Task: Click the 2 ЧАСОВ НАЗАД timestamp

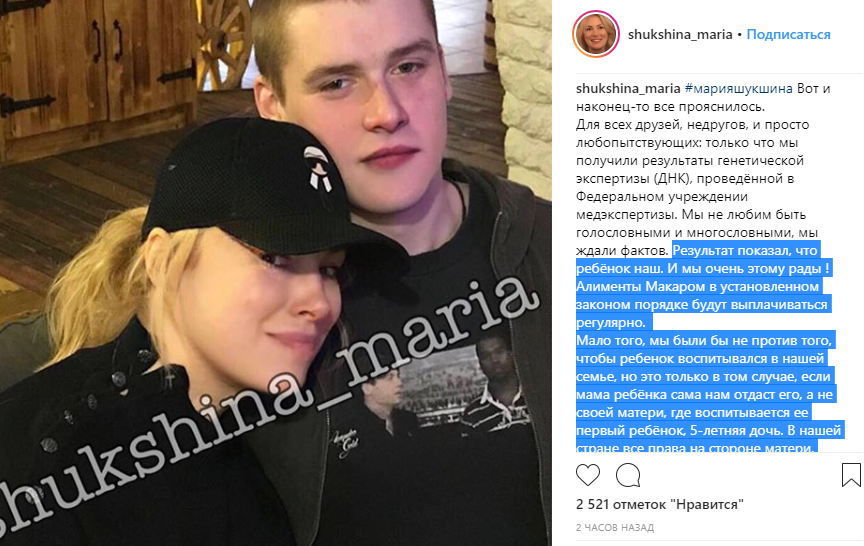Action: (x=615, y=527)
